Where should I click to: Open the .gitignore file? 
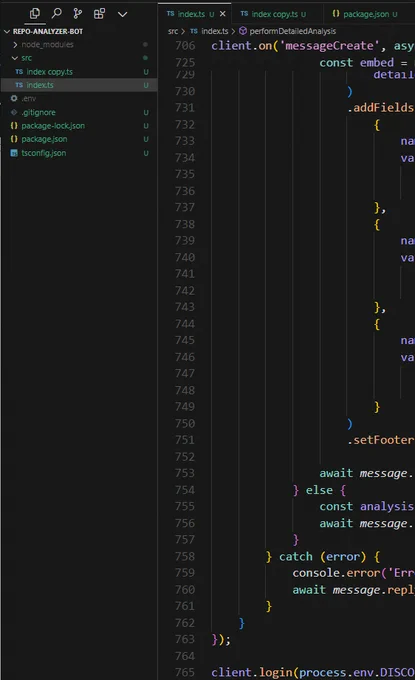[x=39, y=112]
